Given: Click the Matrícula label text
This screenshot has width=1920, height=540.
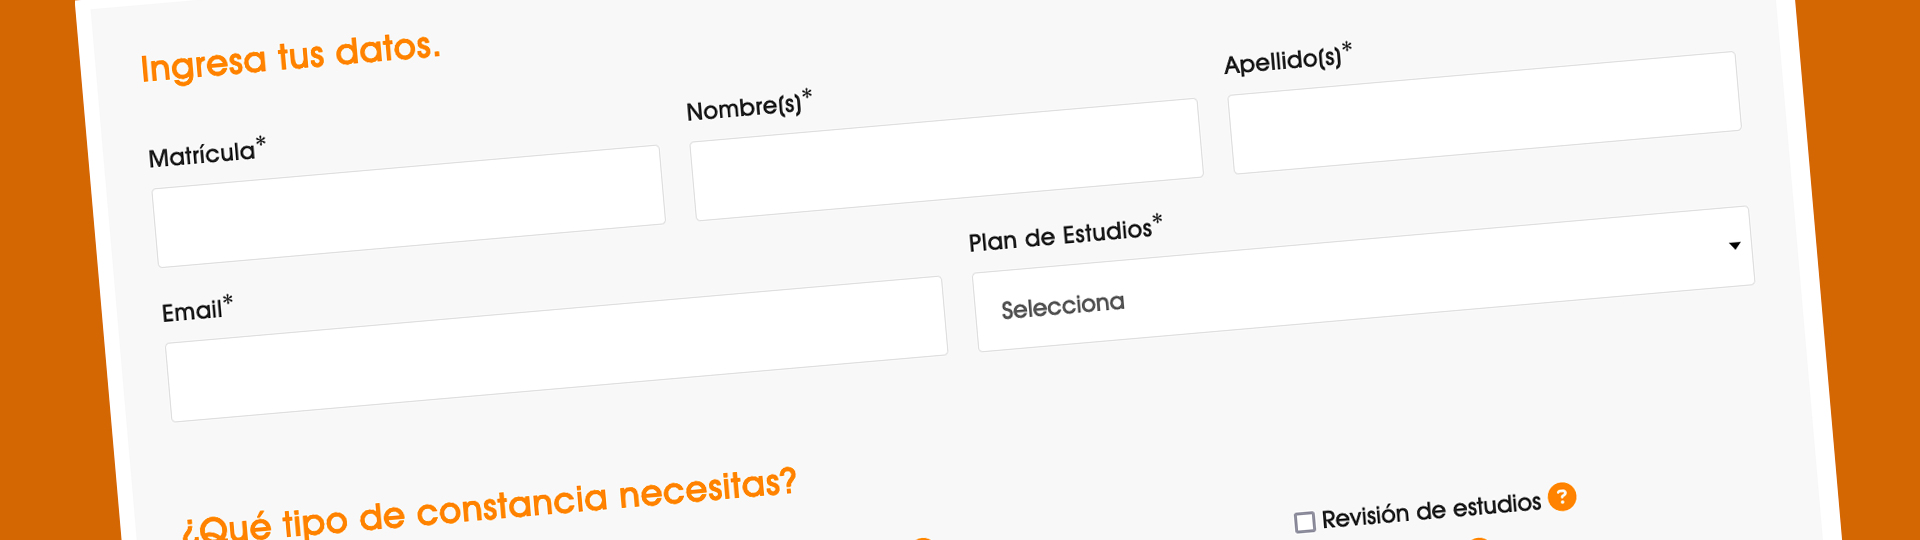Looking at the screenshot, I should coord(202,155).
